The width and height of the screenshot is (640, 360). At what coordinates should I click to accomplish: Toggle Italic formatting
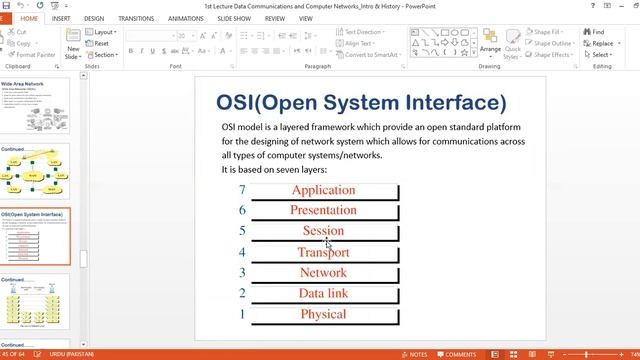tap(142, 51)
